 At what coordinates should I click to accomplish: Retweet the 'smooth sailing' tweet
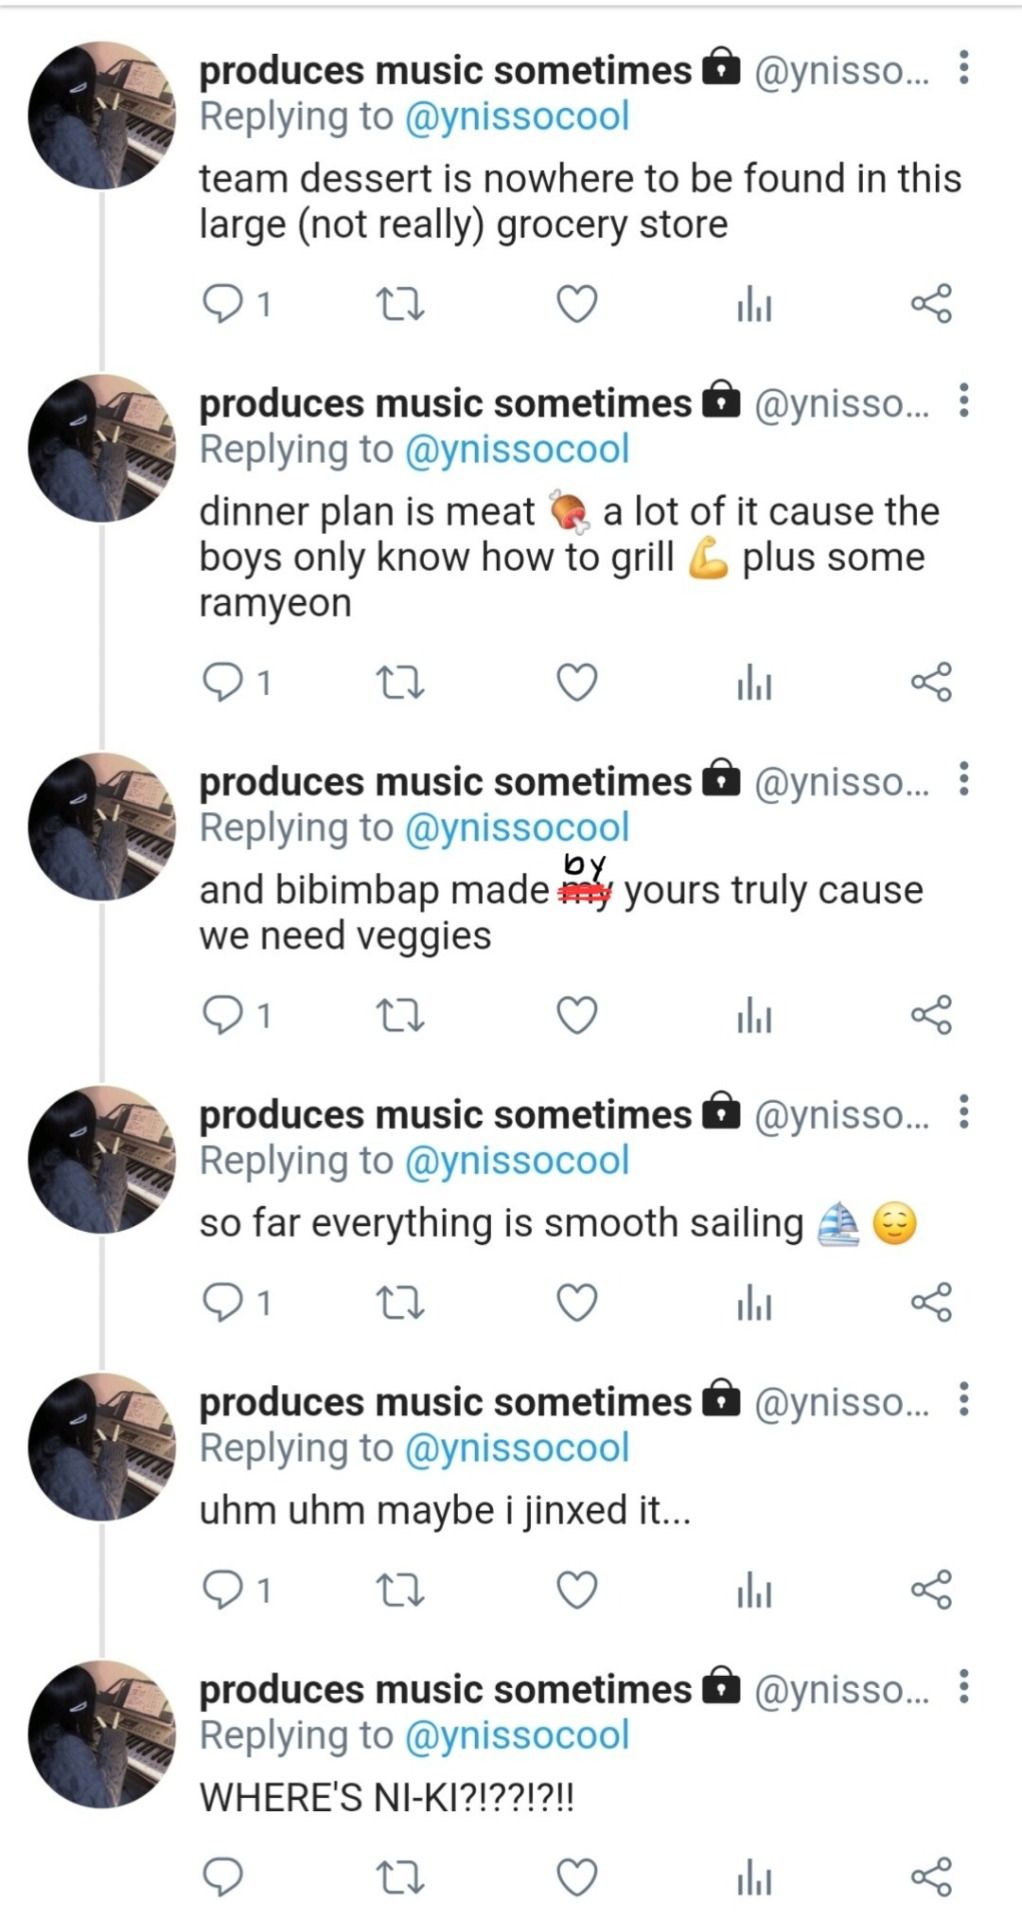(x=399, y=1304)
